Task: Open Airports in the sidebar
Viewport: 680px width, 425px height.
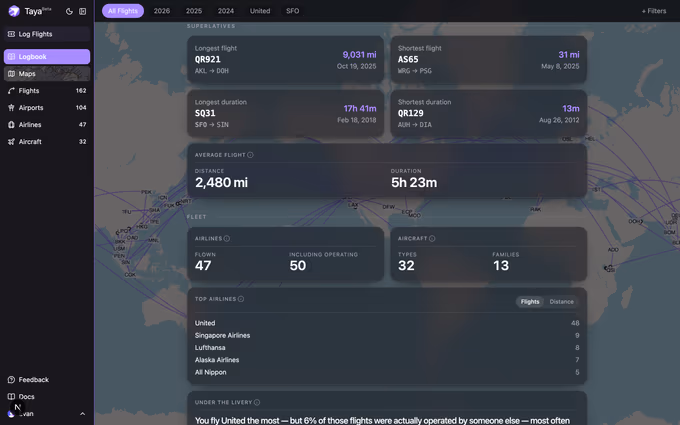Action: tap(47, 108)
